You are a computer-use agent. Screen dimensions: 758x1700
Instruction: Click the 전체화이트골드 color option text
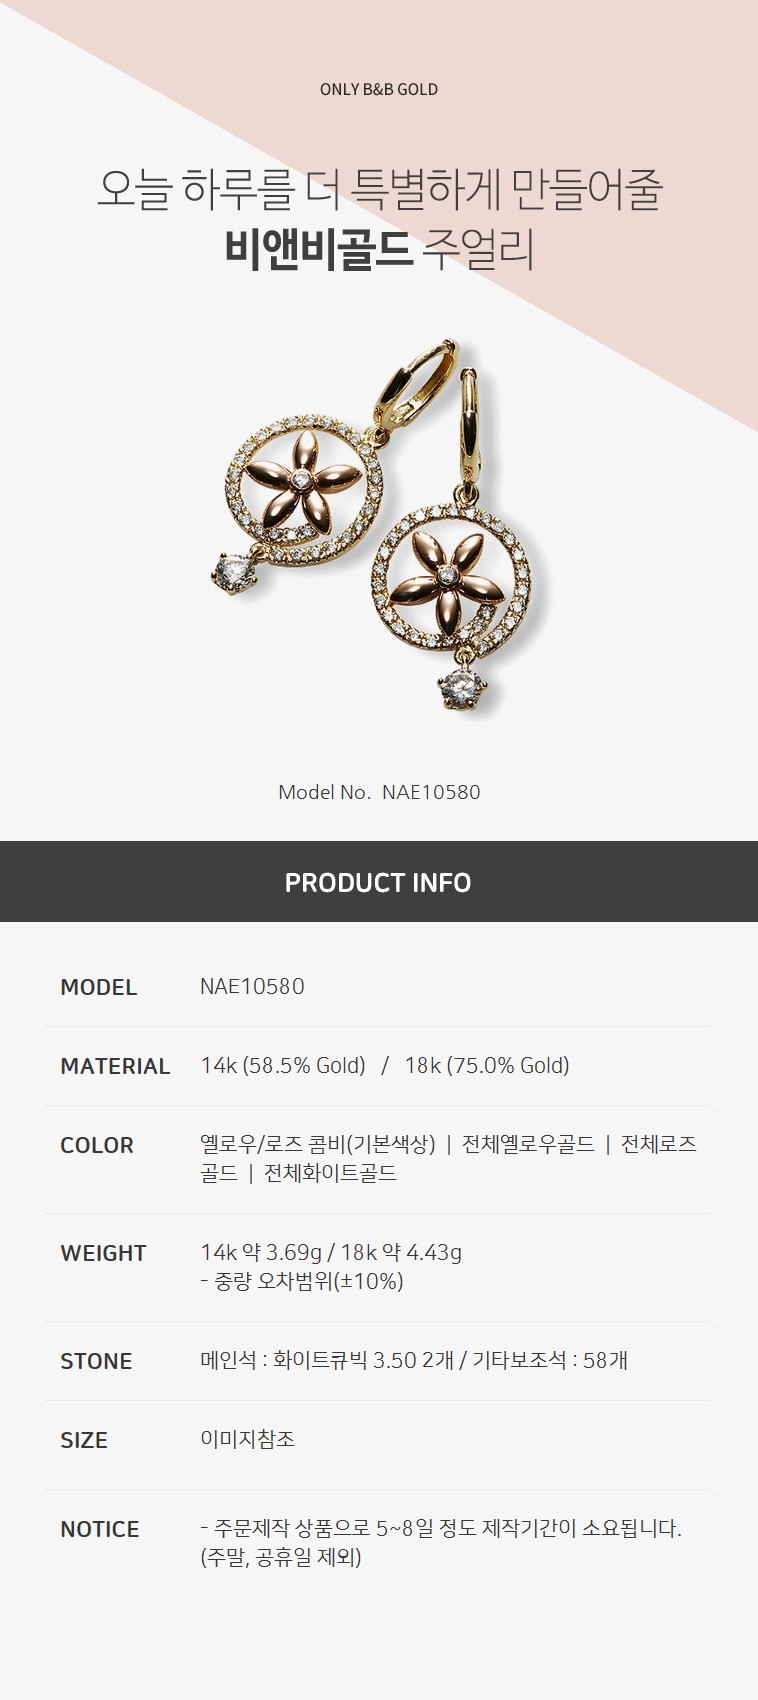coord(330,1173)
